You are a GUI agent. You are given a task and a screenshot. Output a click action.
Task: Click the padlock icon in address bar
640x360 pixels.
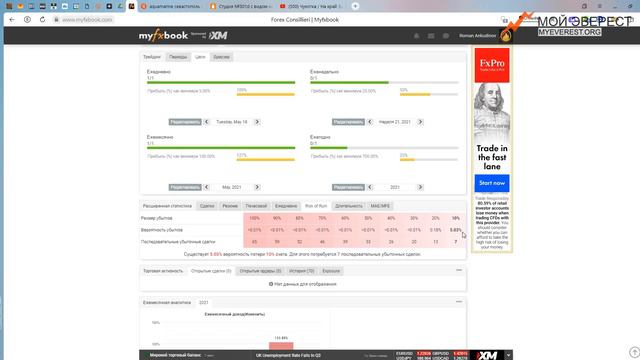click(x=56, y=20)
